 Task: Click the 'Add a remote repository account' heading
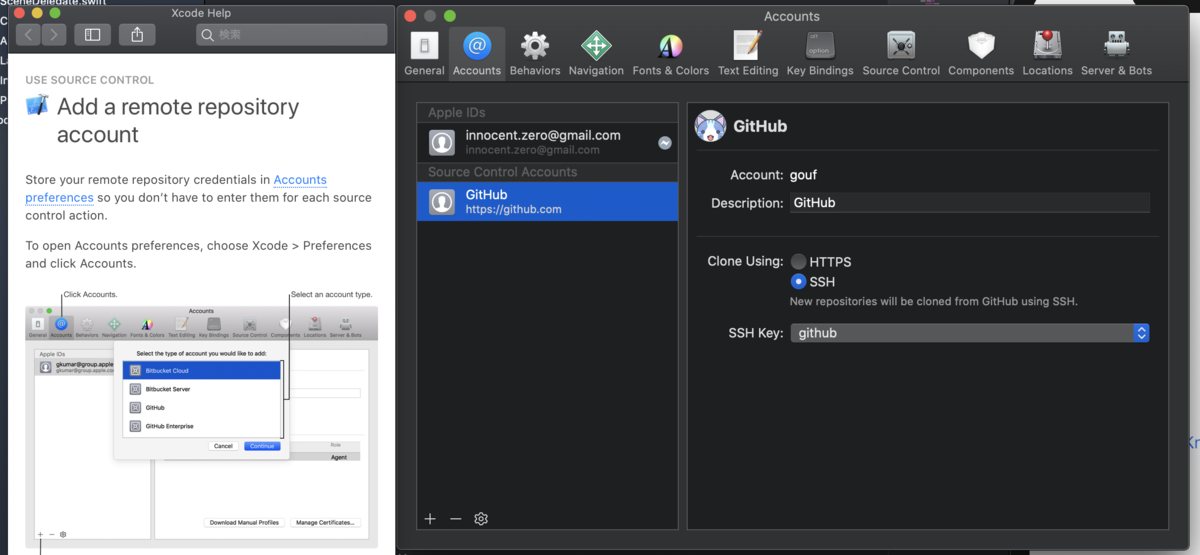(178, 121)
